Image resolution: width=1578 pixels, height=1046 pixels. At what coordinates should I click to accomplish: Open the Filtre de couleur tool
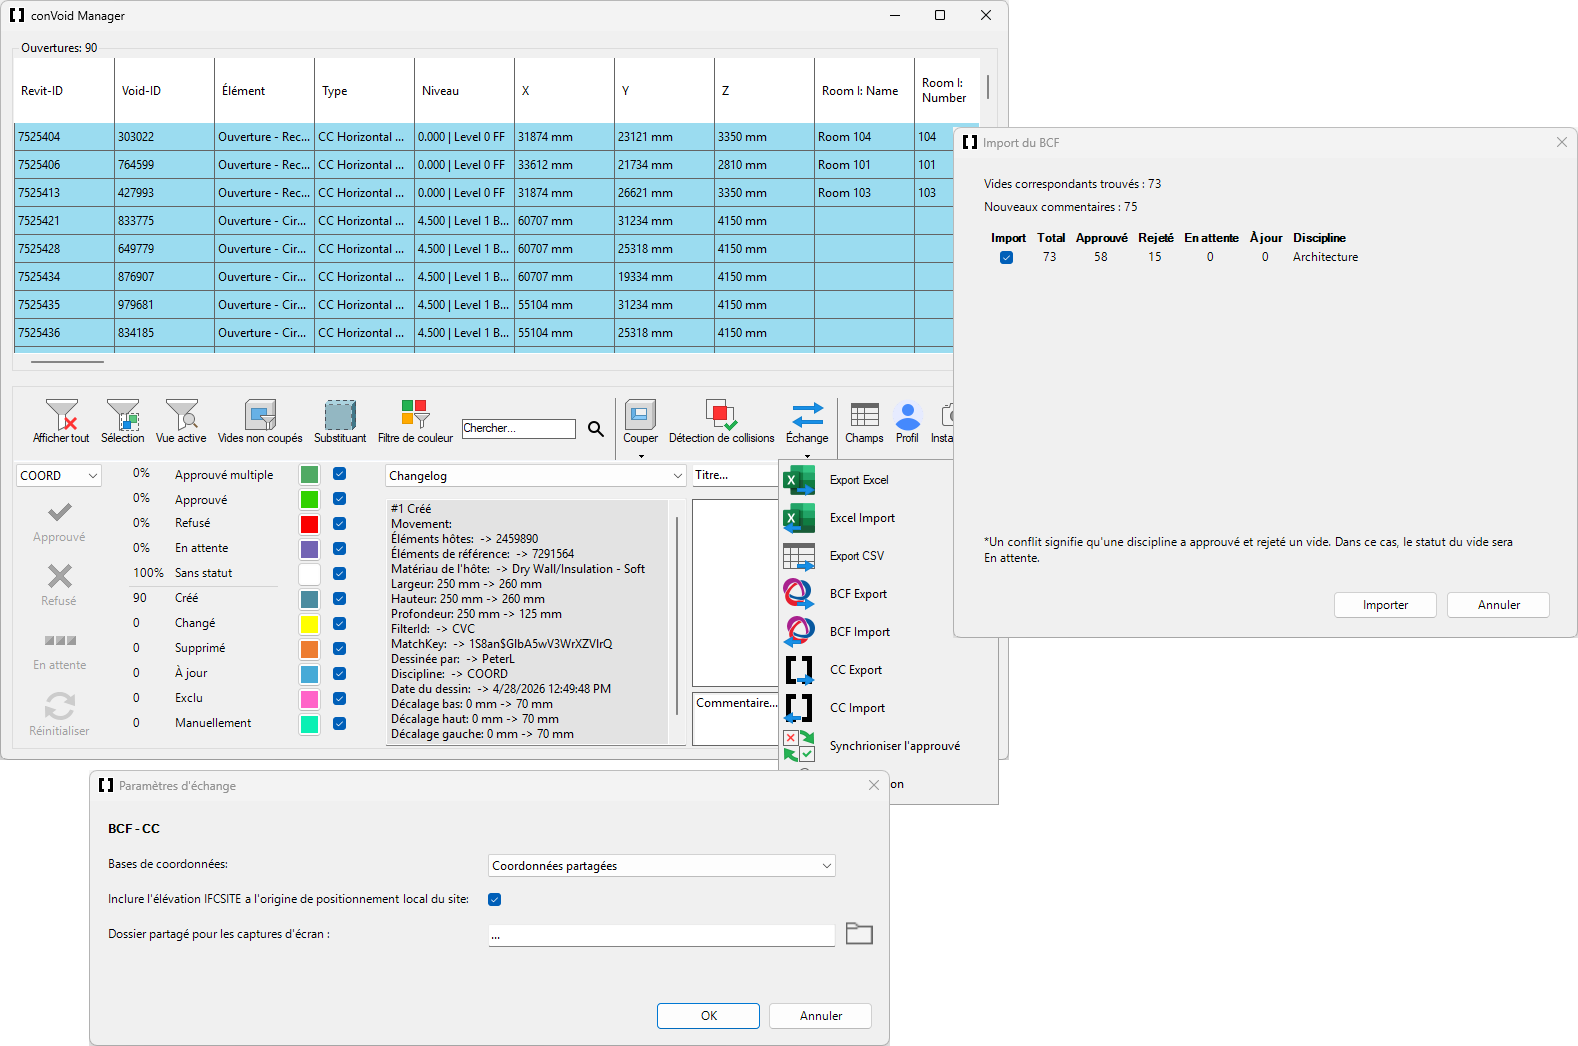point(415,415)
